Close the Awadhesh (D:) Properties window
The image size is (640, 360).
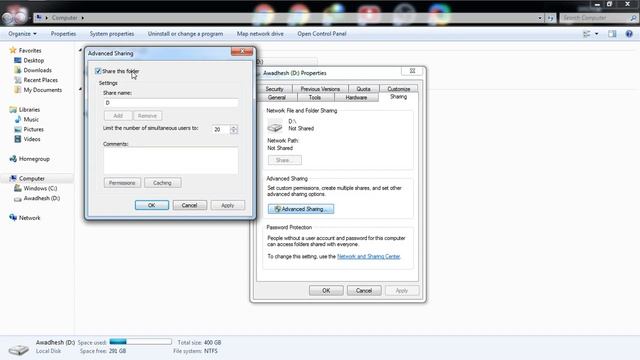tap(412, 71)
